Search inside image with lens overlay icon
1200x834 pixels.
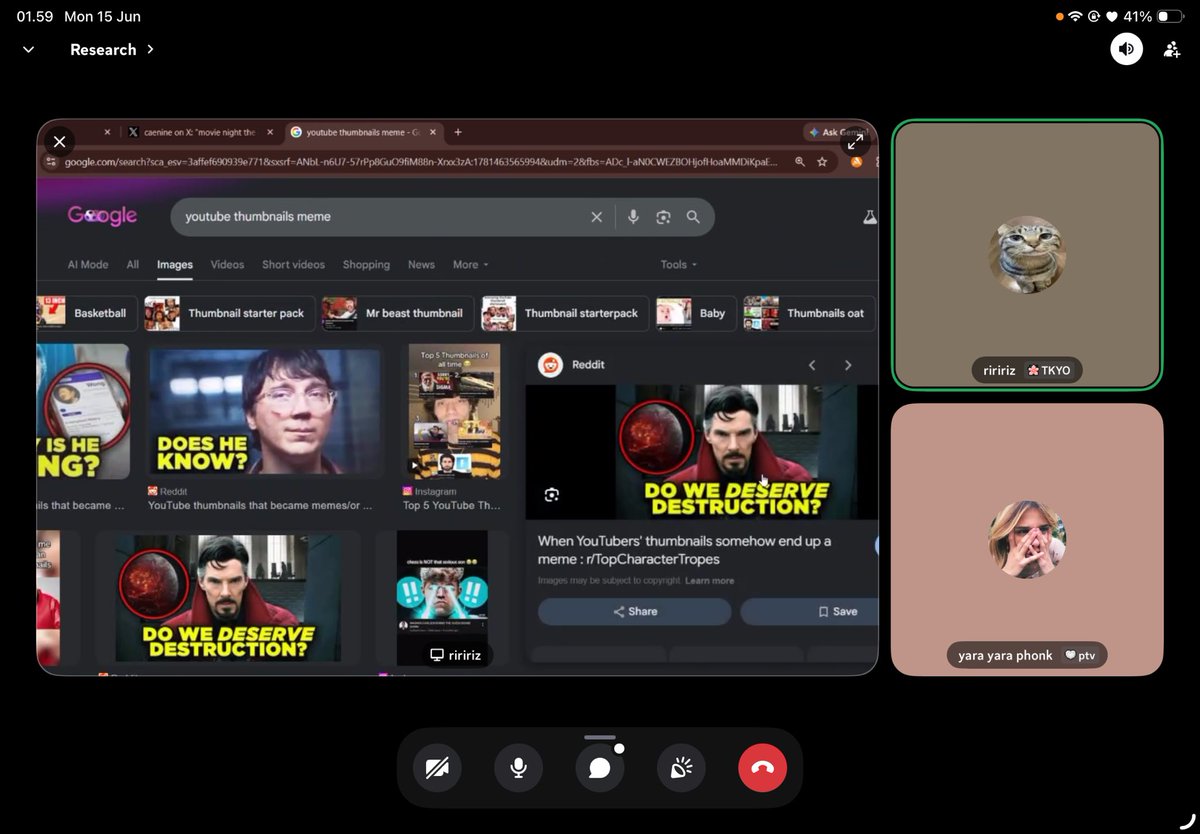coord(551,495)
